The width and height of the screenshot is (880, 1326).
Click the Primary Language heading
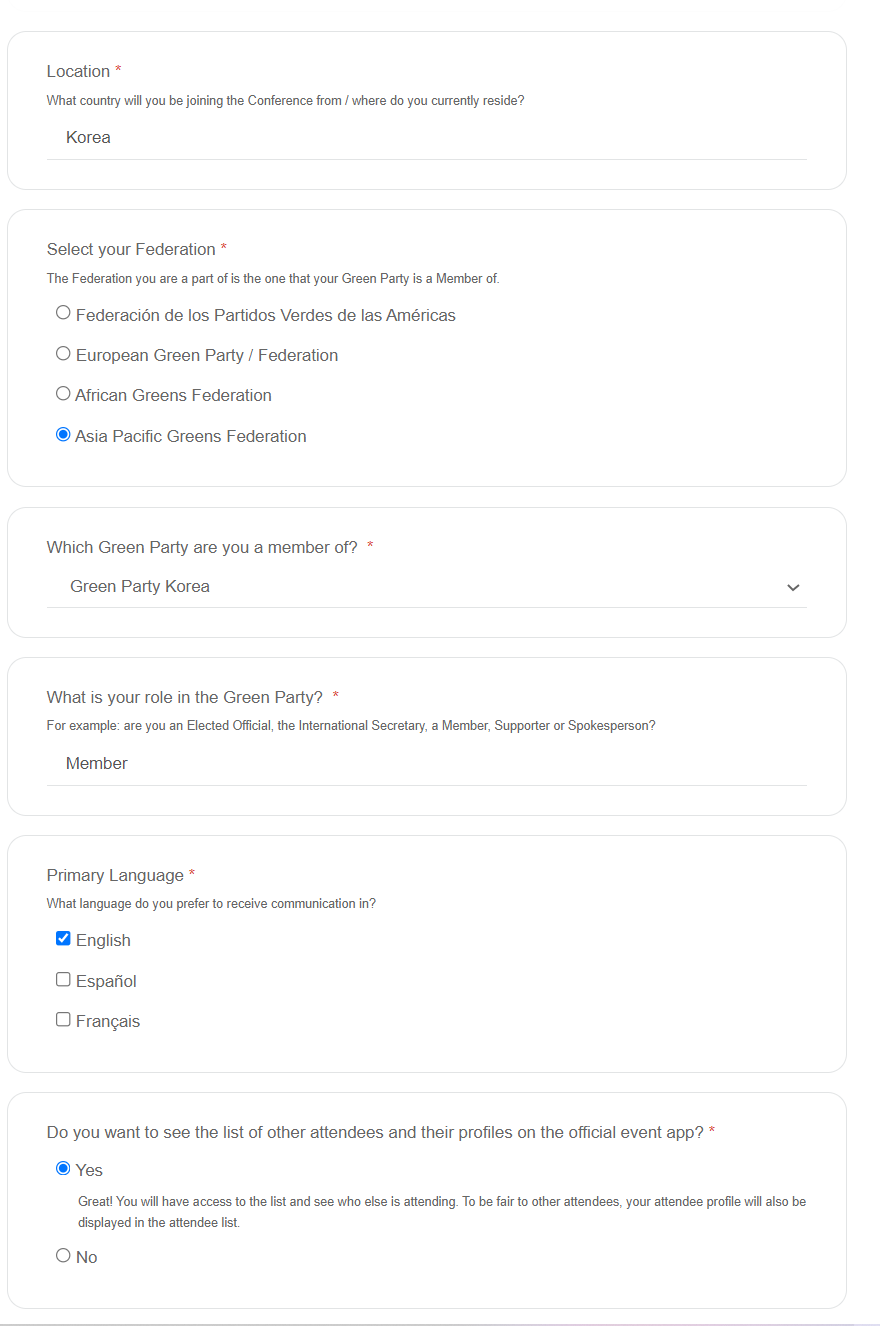click(115, 876)
